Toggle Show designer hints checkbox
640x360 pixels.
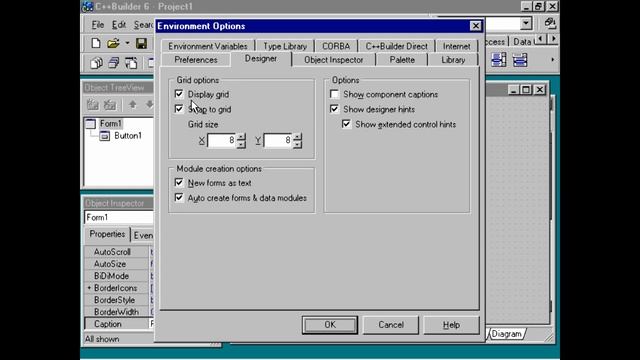(334, 109)
